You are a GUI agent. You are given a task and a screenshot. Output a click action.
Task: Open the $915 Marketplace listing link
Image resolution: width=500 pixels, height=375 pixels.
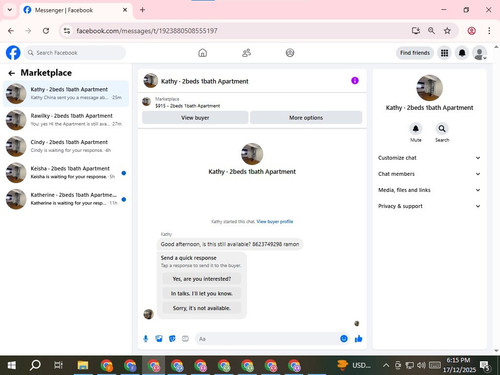(x=188, y=106)
